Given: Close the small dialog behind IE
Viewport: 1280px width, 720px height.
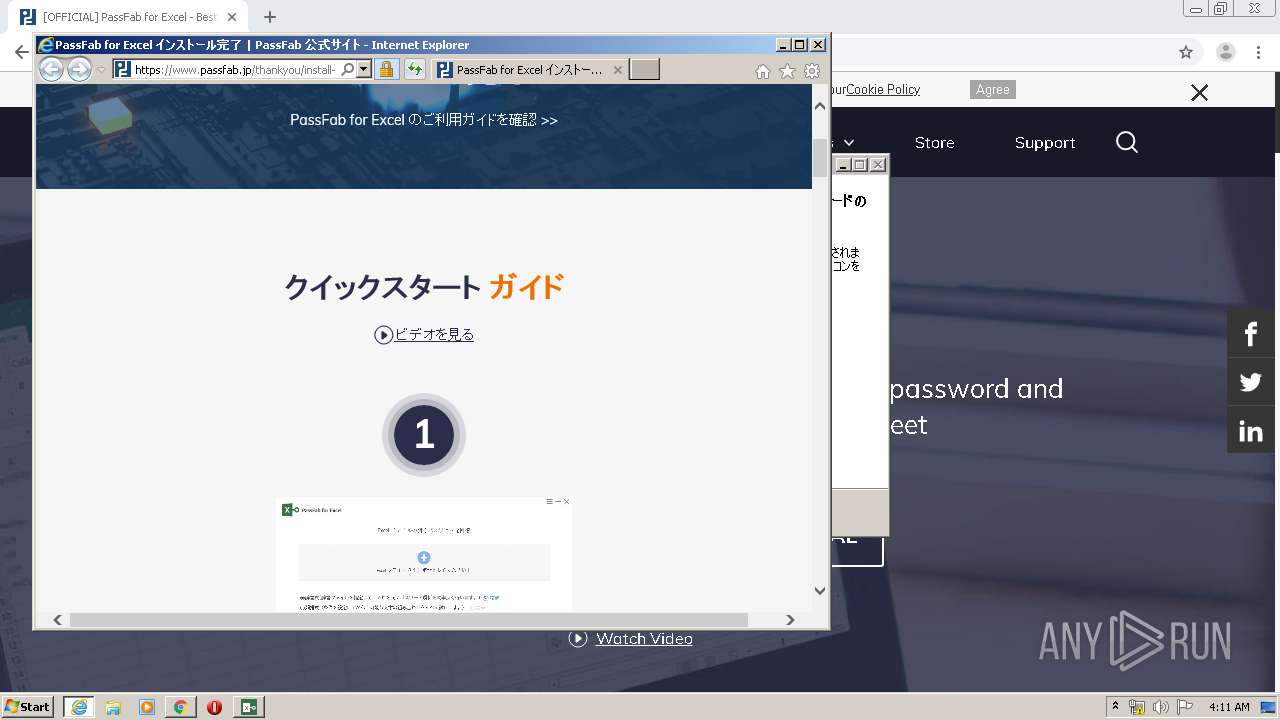Looking at the screenshot, I should click(x=878, y=165).
